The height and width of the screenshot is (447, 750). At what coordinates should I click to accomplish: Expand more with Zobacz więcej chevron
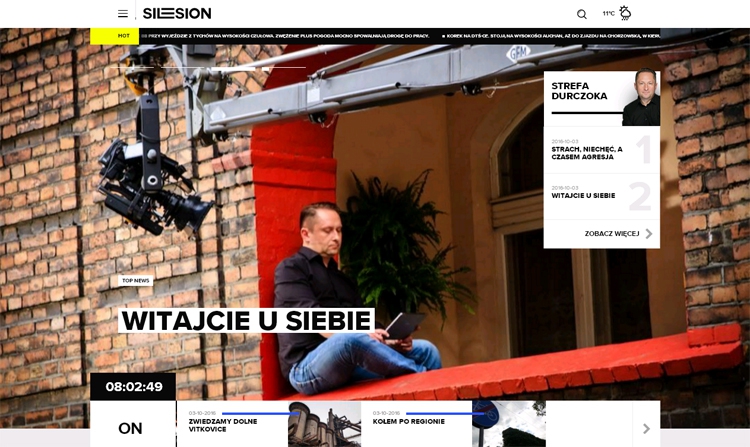tap(649, 234)
